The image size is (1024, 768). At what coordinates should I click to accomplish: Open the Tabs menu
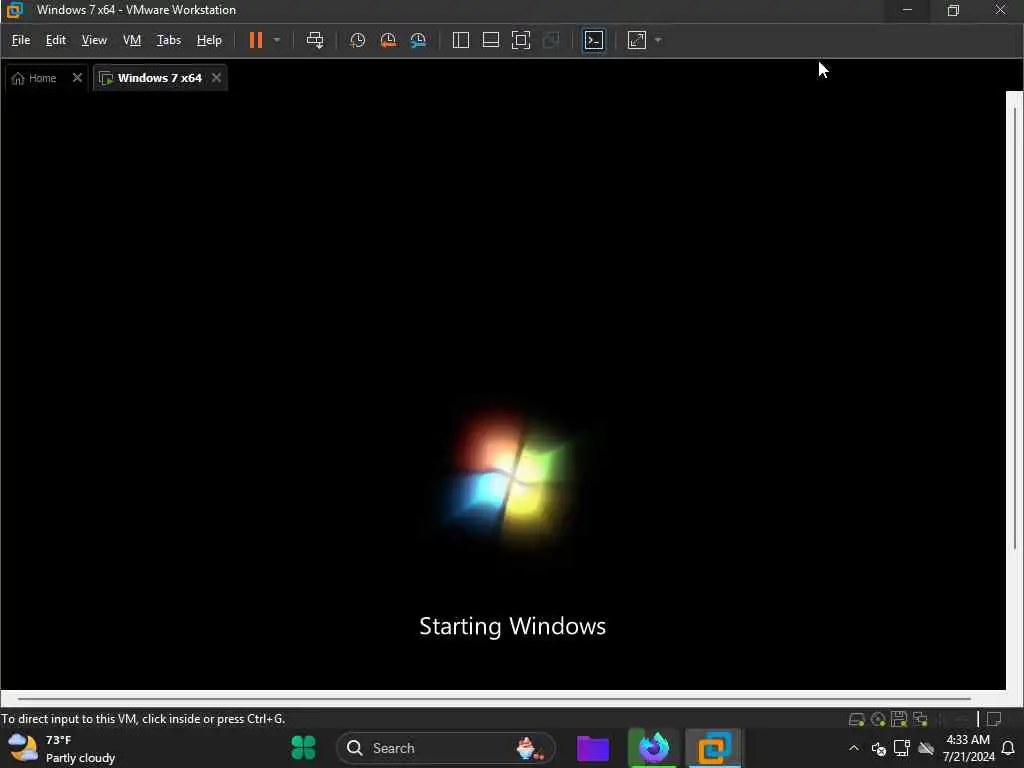coord(168,40)
